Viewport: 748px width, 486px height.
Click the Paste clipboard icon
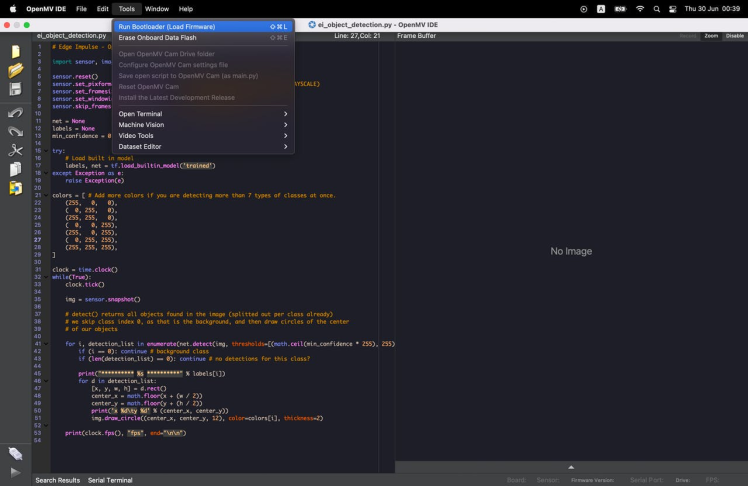[x=15, y=188]
